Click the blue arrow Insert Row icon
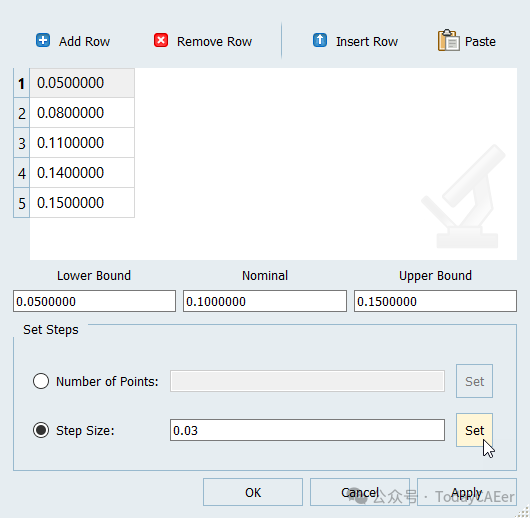 320,40
